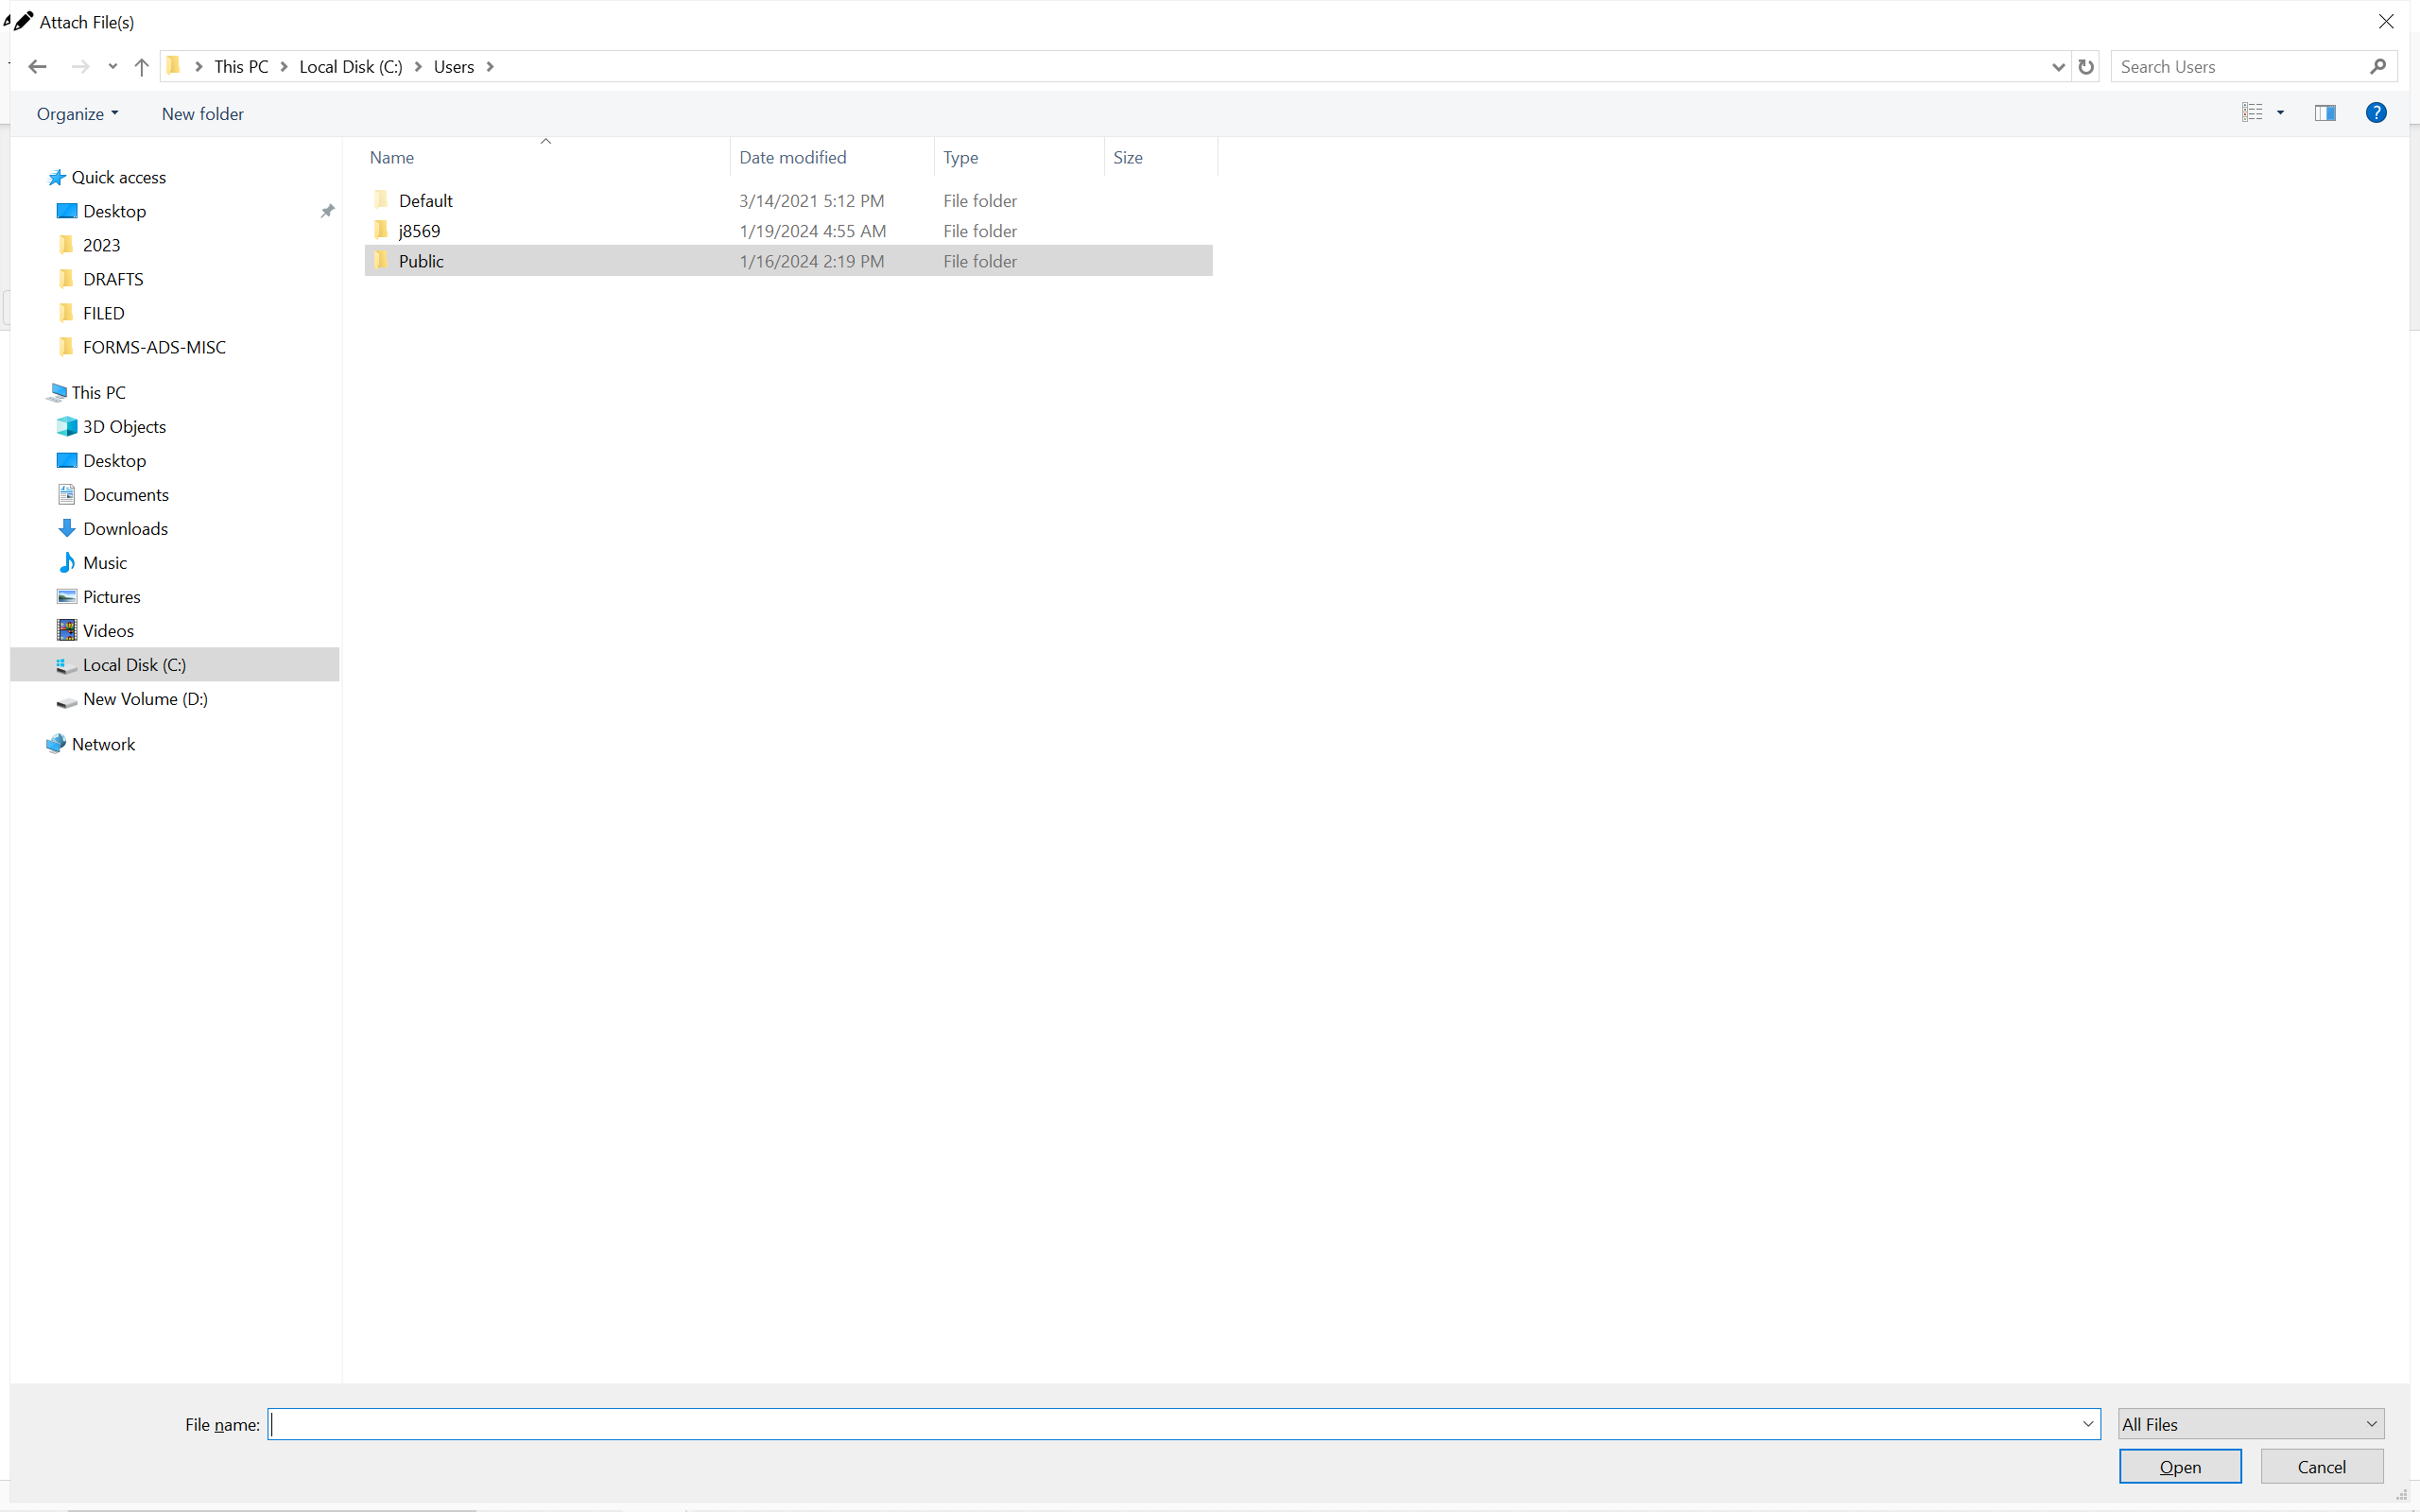The width and height of the screenshot is (2420, 1512).
Task: Select New Volume (D:) drive
Action: [145, 699]
